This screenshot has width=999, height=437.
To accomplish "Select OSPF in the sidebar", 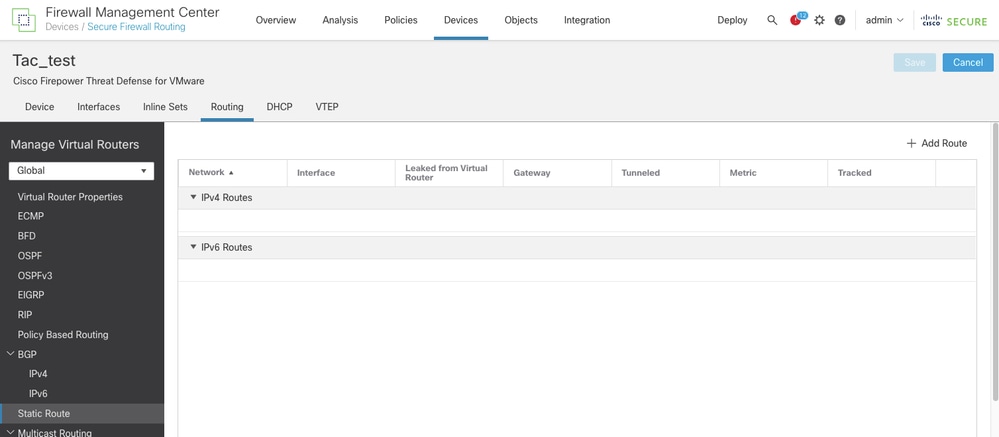I will pos(29,256).
